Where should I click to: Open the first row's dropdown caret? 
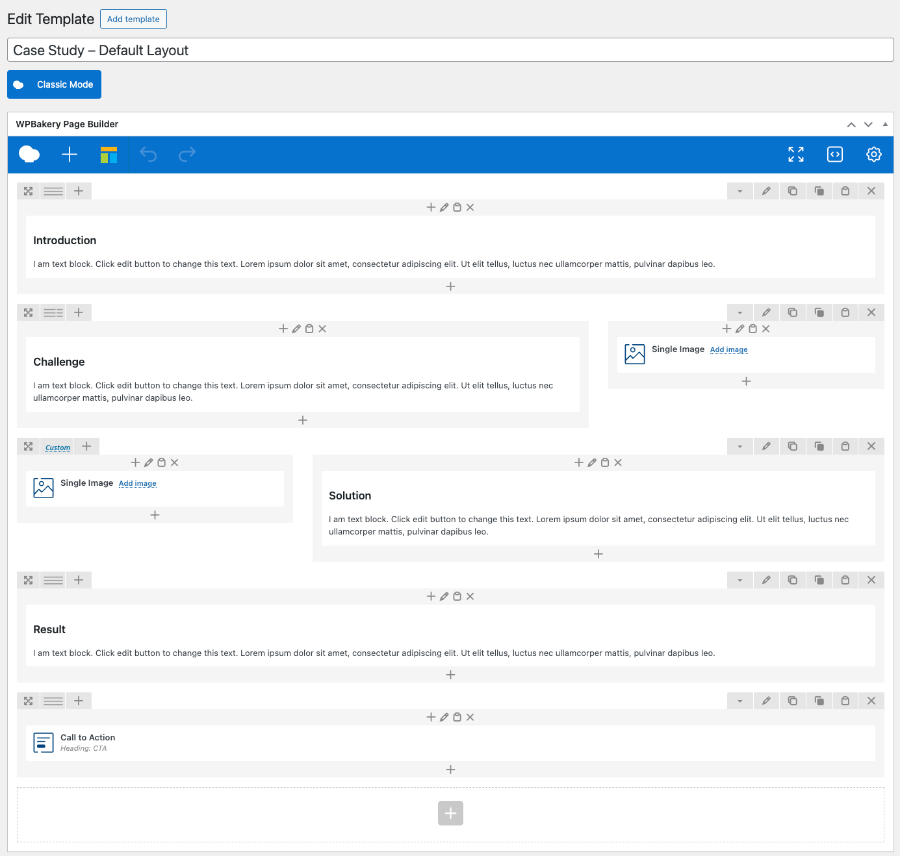coord(739,190)
